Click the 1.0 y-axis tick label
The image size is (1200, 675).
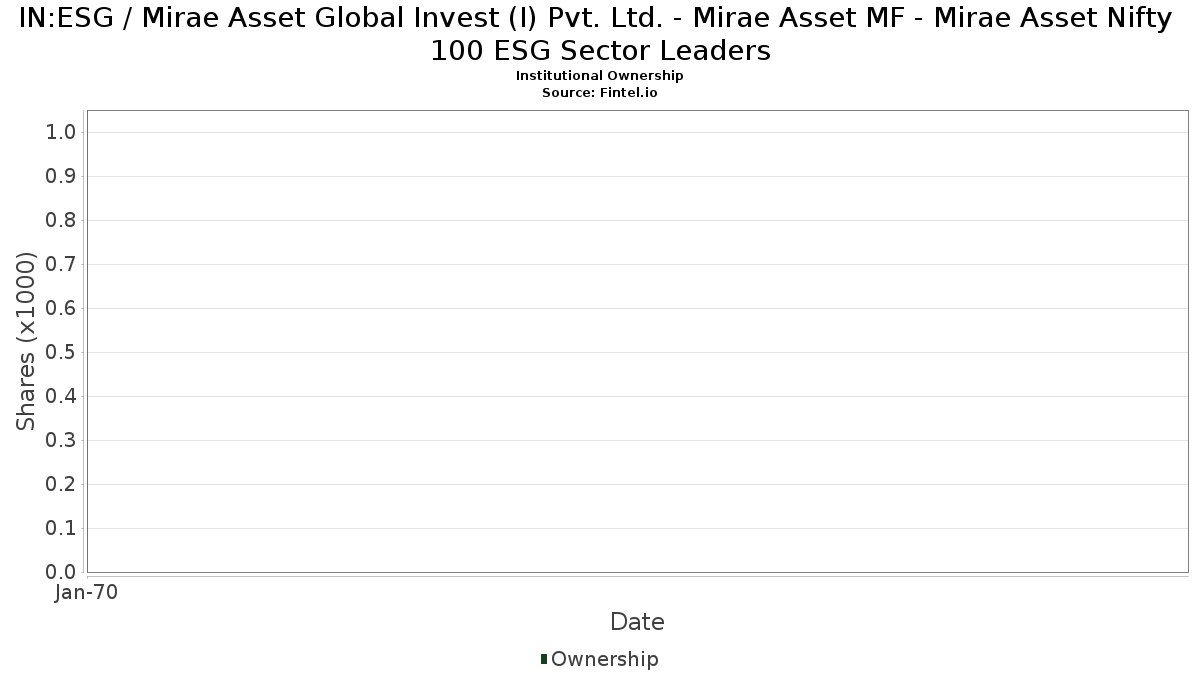click(x=61, y=132)
